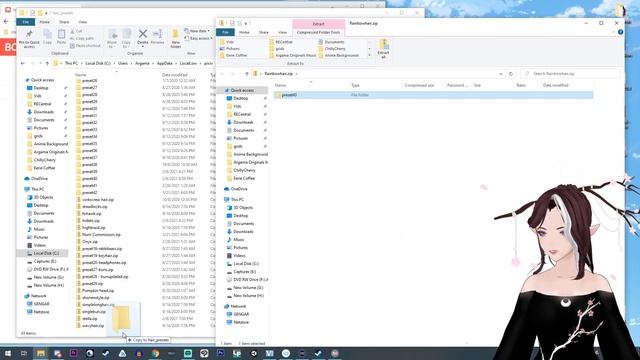Select GENGAR under Network in zip window
Image resolution: width=640 pixels, height=360 pixels.
pos(241,314)
